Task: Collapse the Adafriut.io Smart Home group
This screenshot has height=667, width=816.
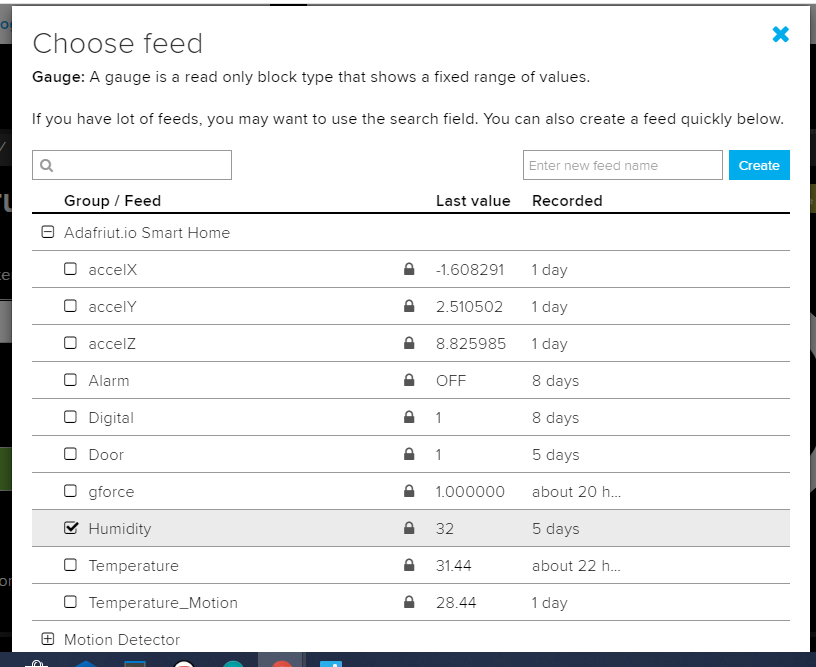Action: click(47, 232)
